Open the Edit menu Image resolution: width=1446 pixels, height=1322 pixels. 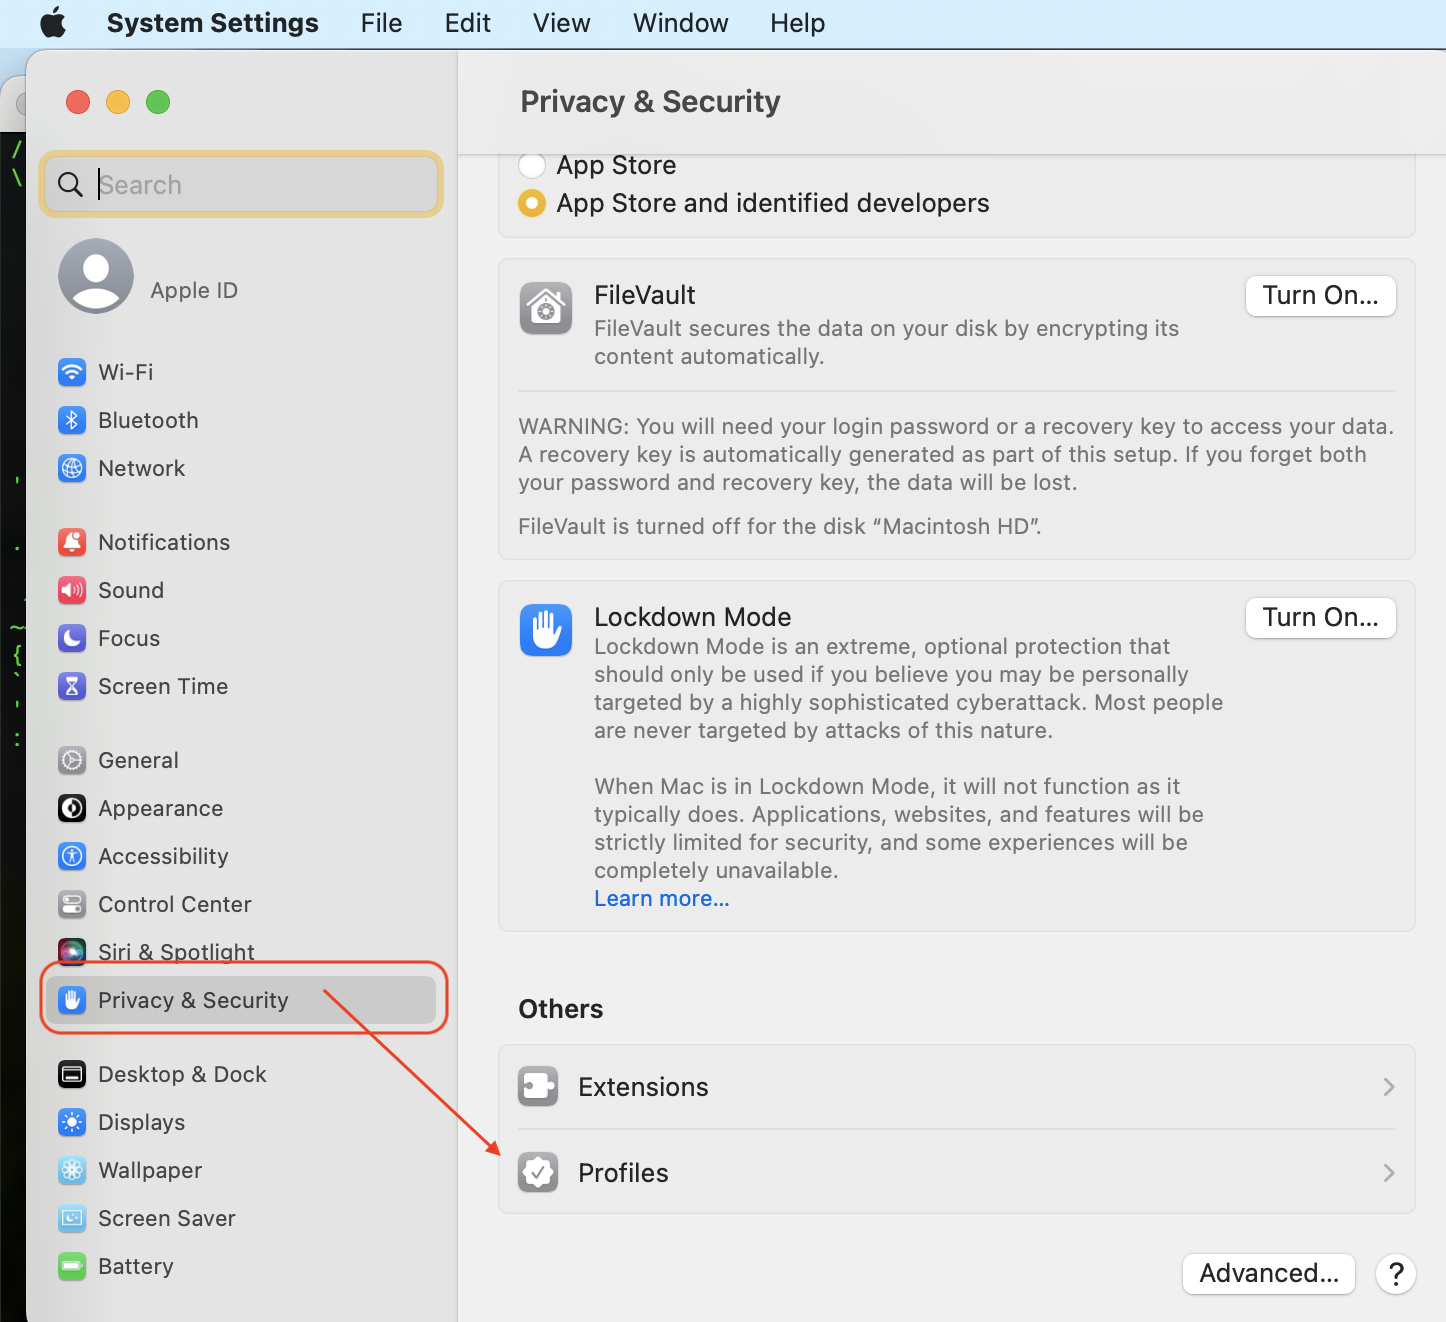tap(468, 23)
